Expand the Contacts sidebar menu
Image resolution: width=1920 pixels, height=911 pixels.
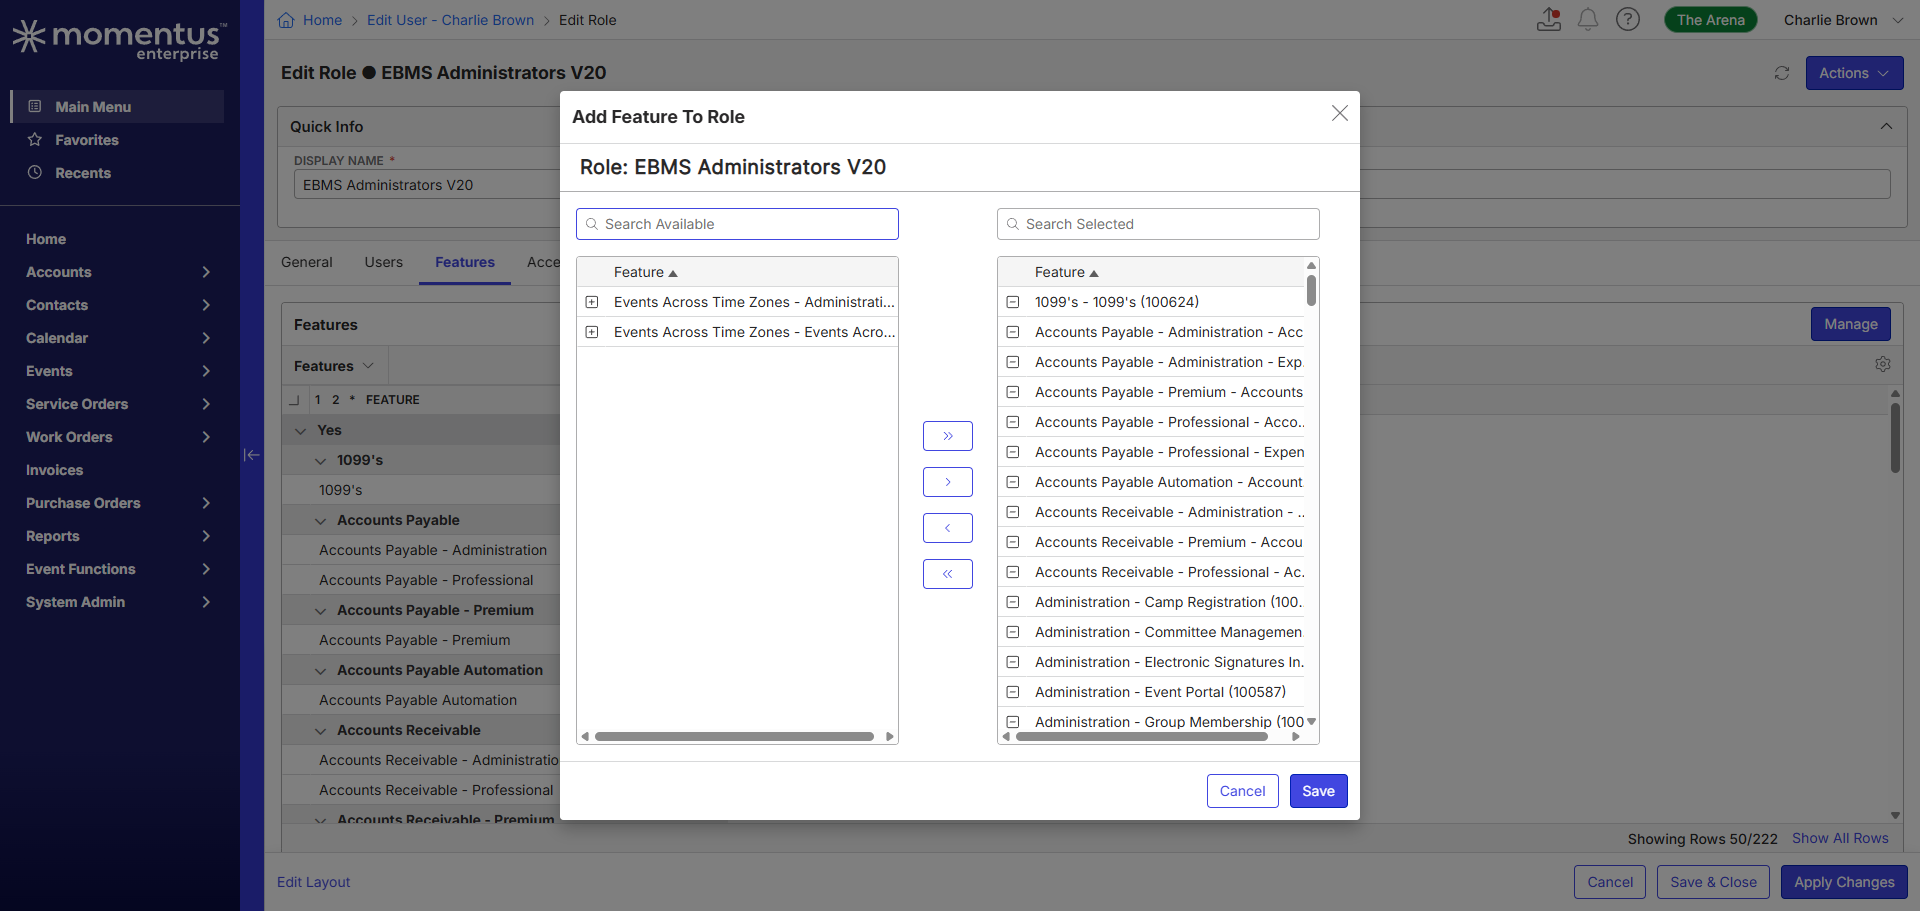[x=206, y=305]
